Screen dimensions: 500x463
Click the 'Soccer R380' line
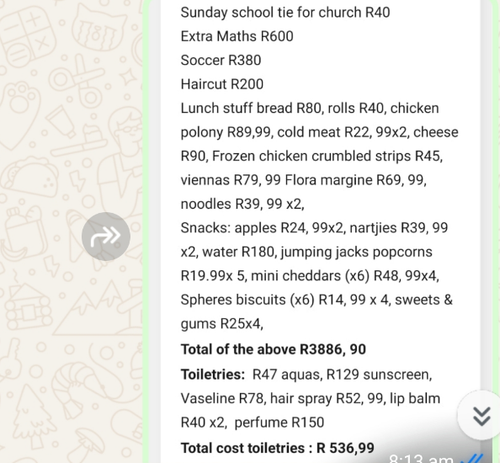tap(221, 60)
